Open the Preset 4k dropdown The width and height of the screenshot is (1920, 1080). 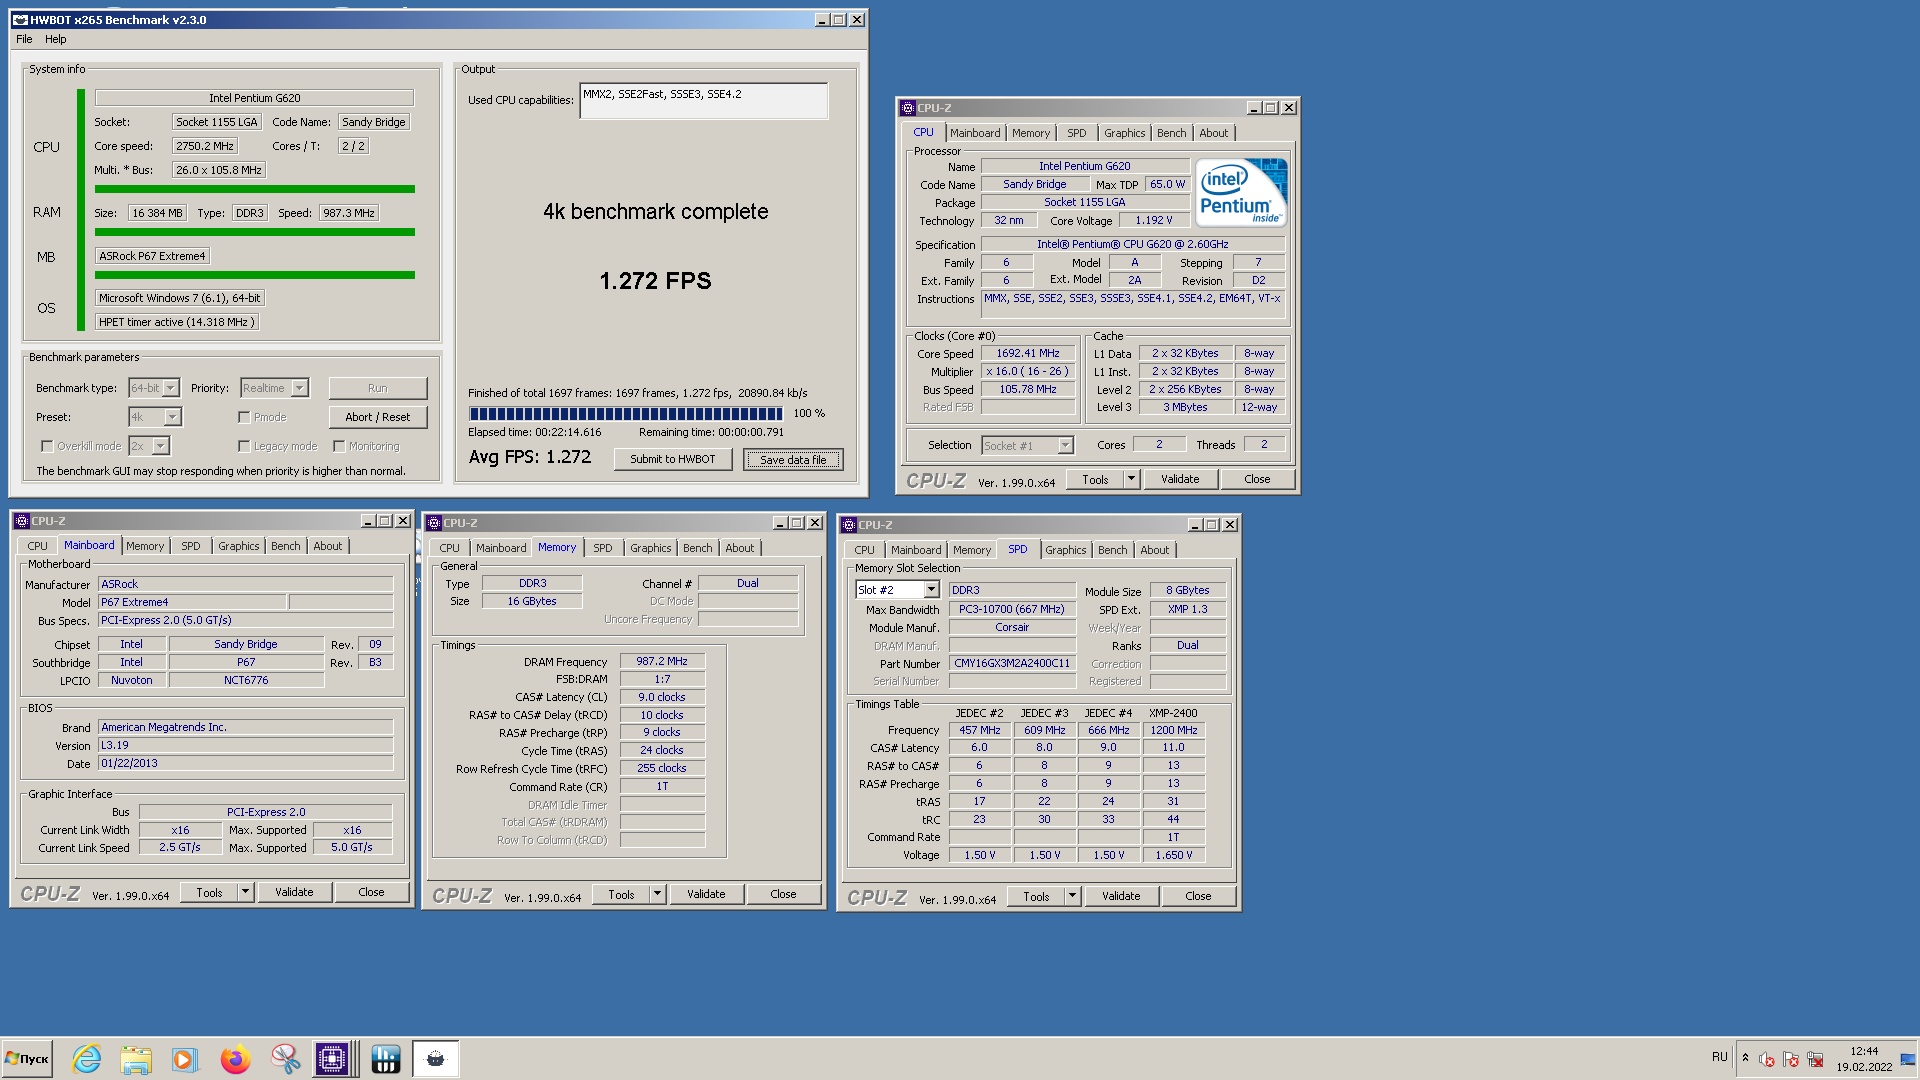coord(172,417)
